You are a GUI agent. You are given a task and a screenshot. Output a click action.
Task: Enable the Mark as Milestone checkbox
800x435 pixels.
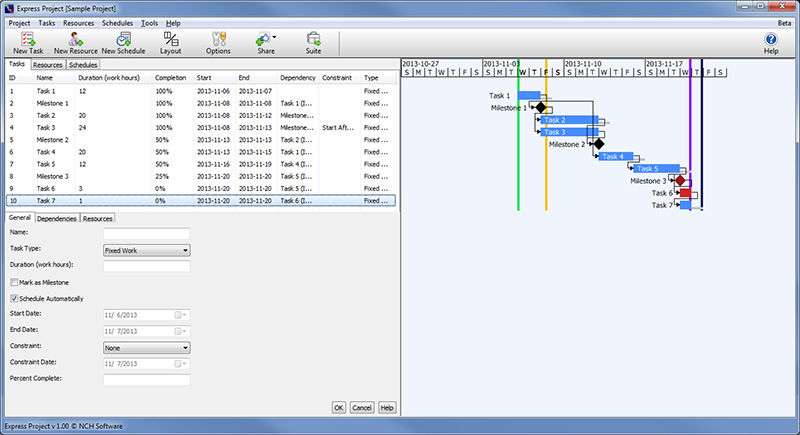[x=14, y=283]
